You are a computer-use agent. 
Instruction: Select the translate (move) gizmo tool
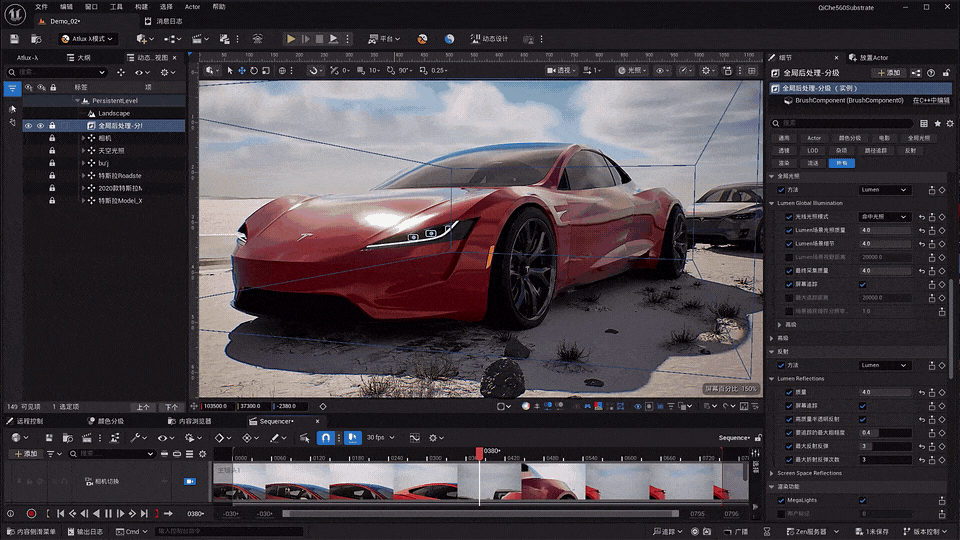[242, 70]
